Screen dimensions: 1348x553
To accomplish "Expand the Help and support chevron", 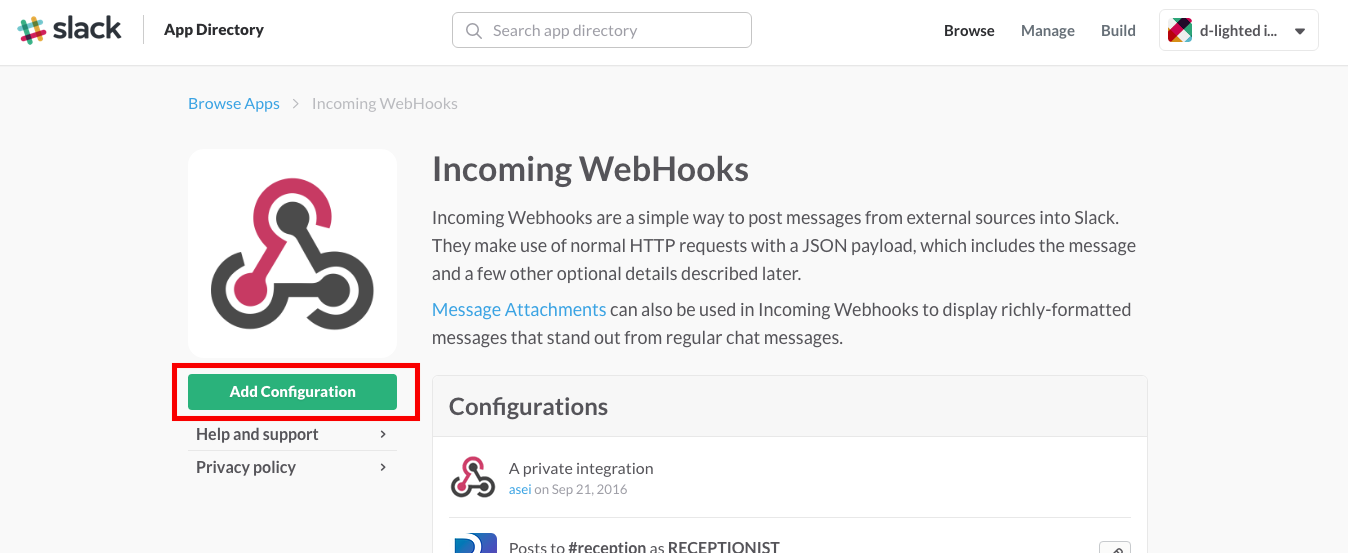I will pyautogui.click(x=383, y=434).
